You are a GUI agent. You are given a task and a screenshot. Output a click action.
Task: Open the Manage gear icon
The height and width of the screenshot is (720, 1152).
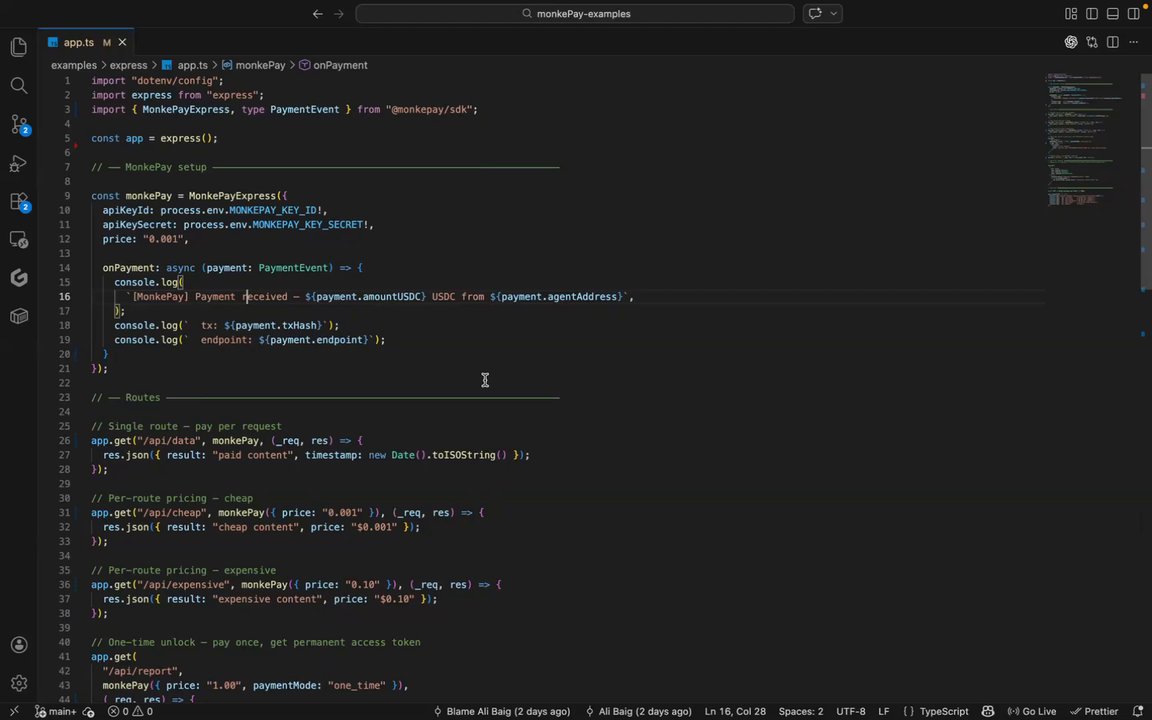click(19, 683)
